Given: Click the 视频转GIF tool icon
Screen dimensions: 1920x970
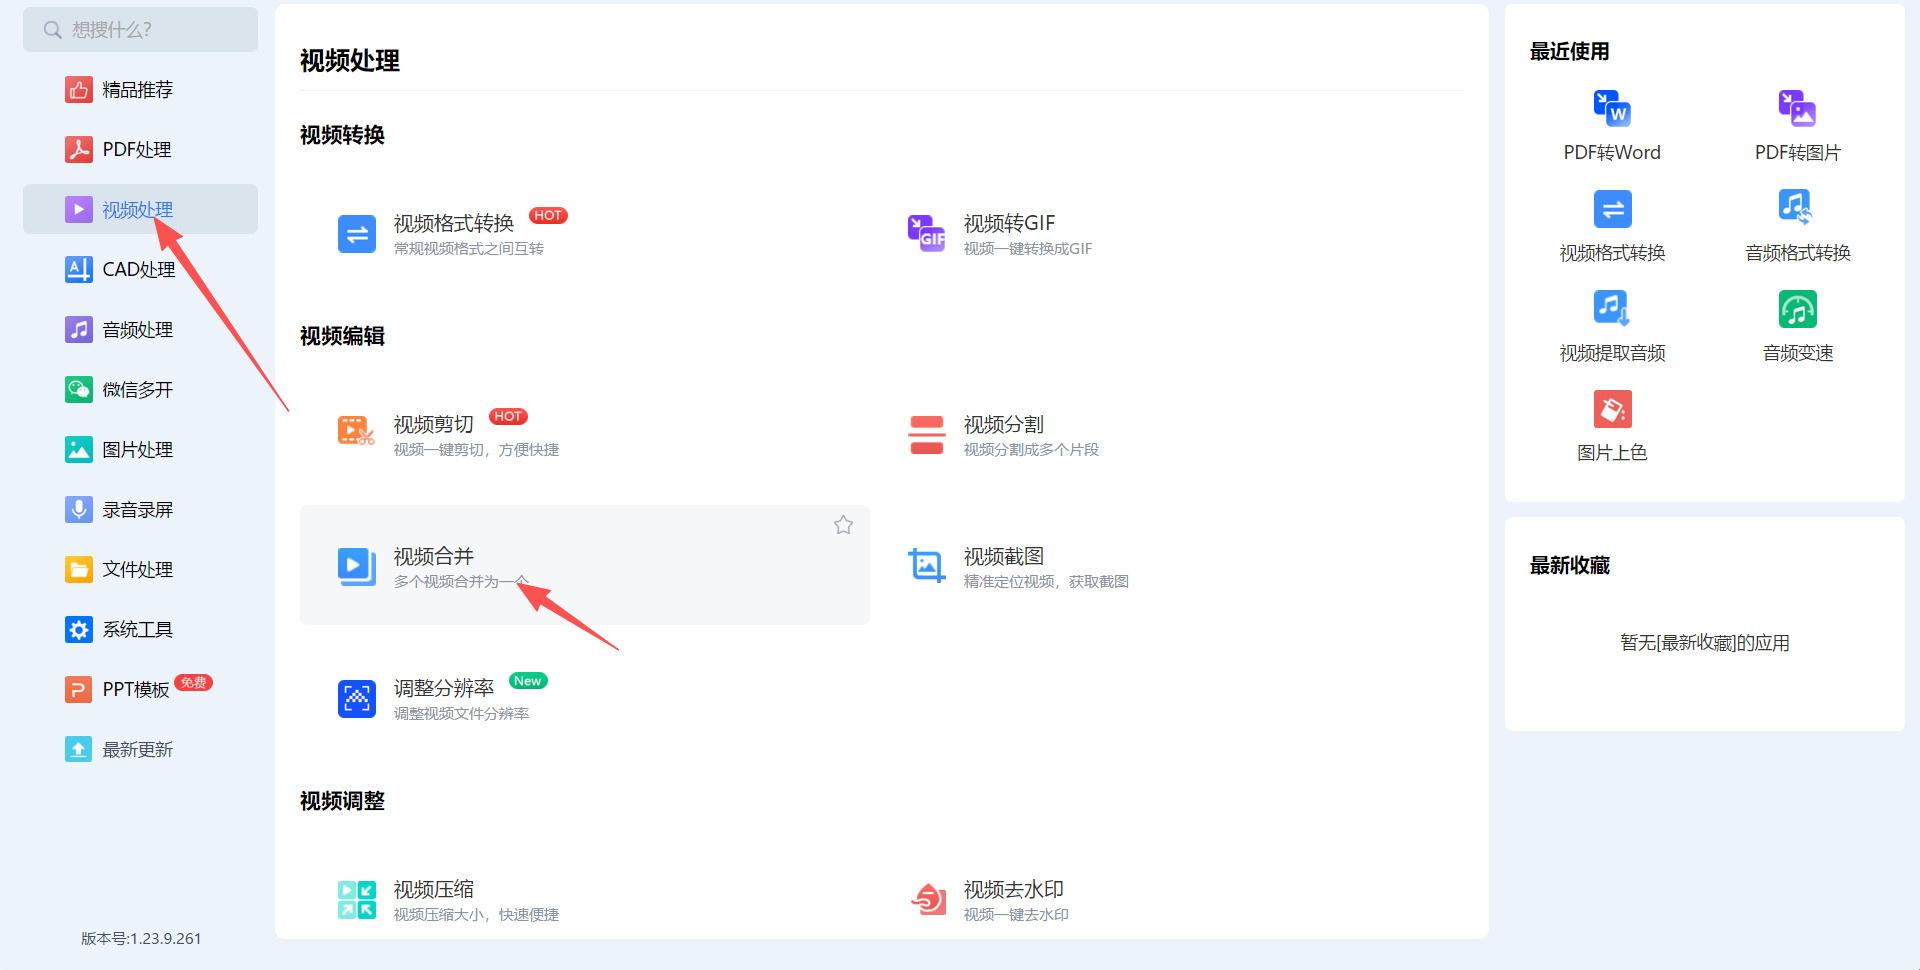Looking at the screenshot, I should coord(927,234).
